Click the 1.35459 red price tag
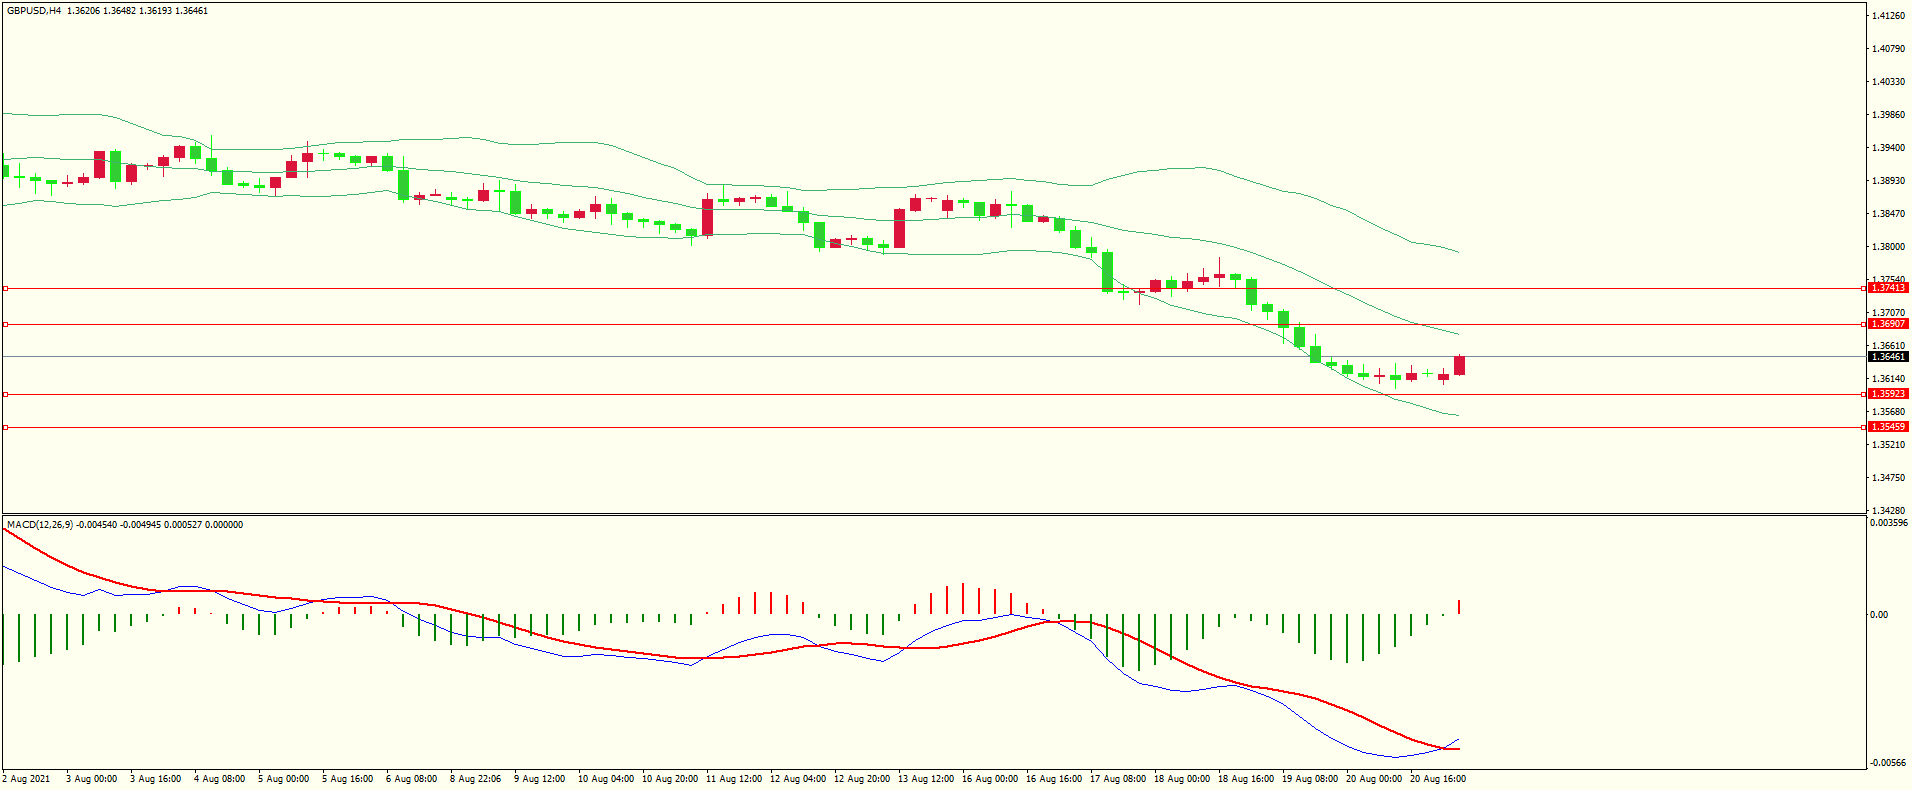 tap(1888, 427)
